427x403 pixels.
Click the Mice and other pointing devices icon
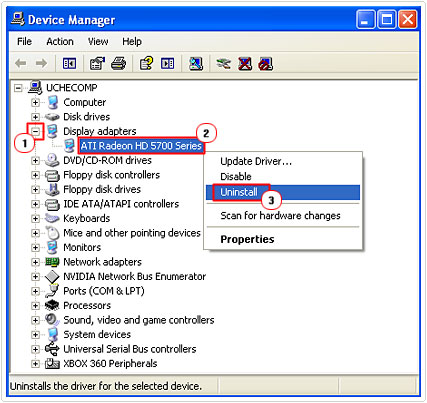pyautogui.click(x=52, y=233)
